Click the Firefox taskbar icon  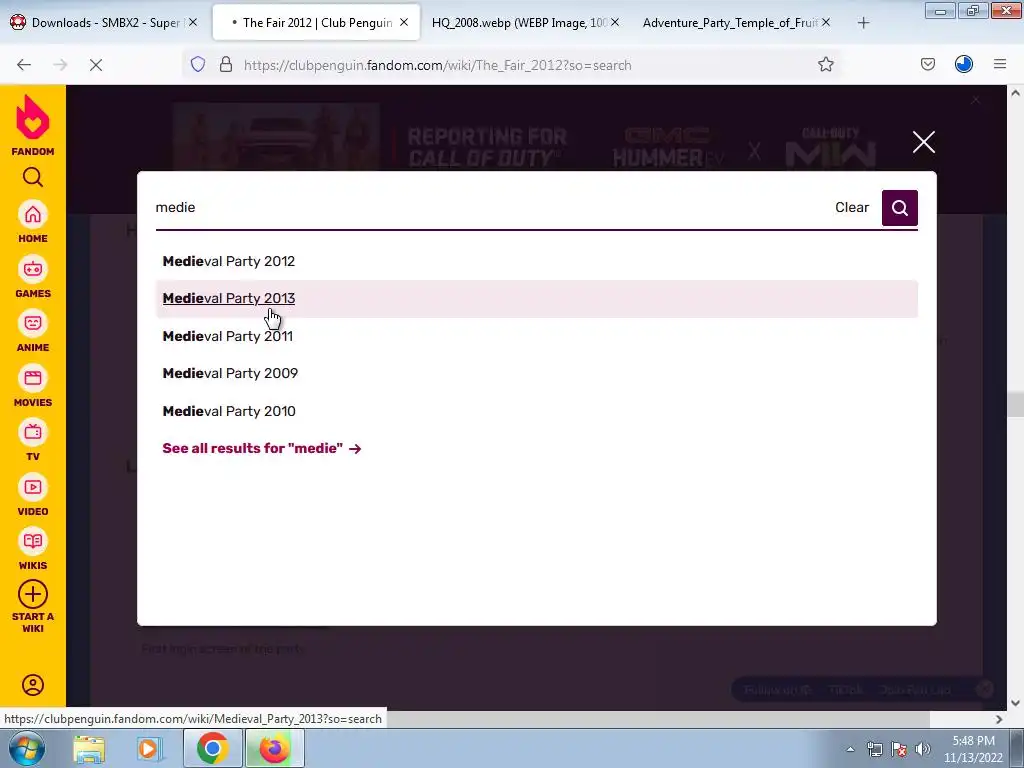[274, 748]
